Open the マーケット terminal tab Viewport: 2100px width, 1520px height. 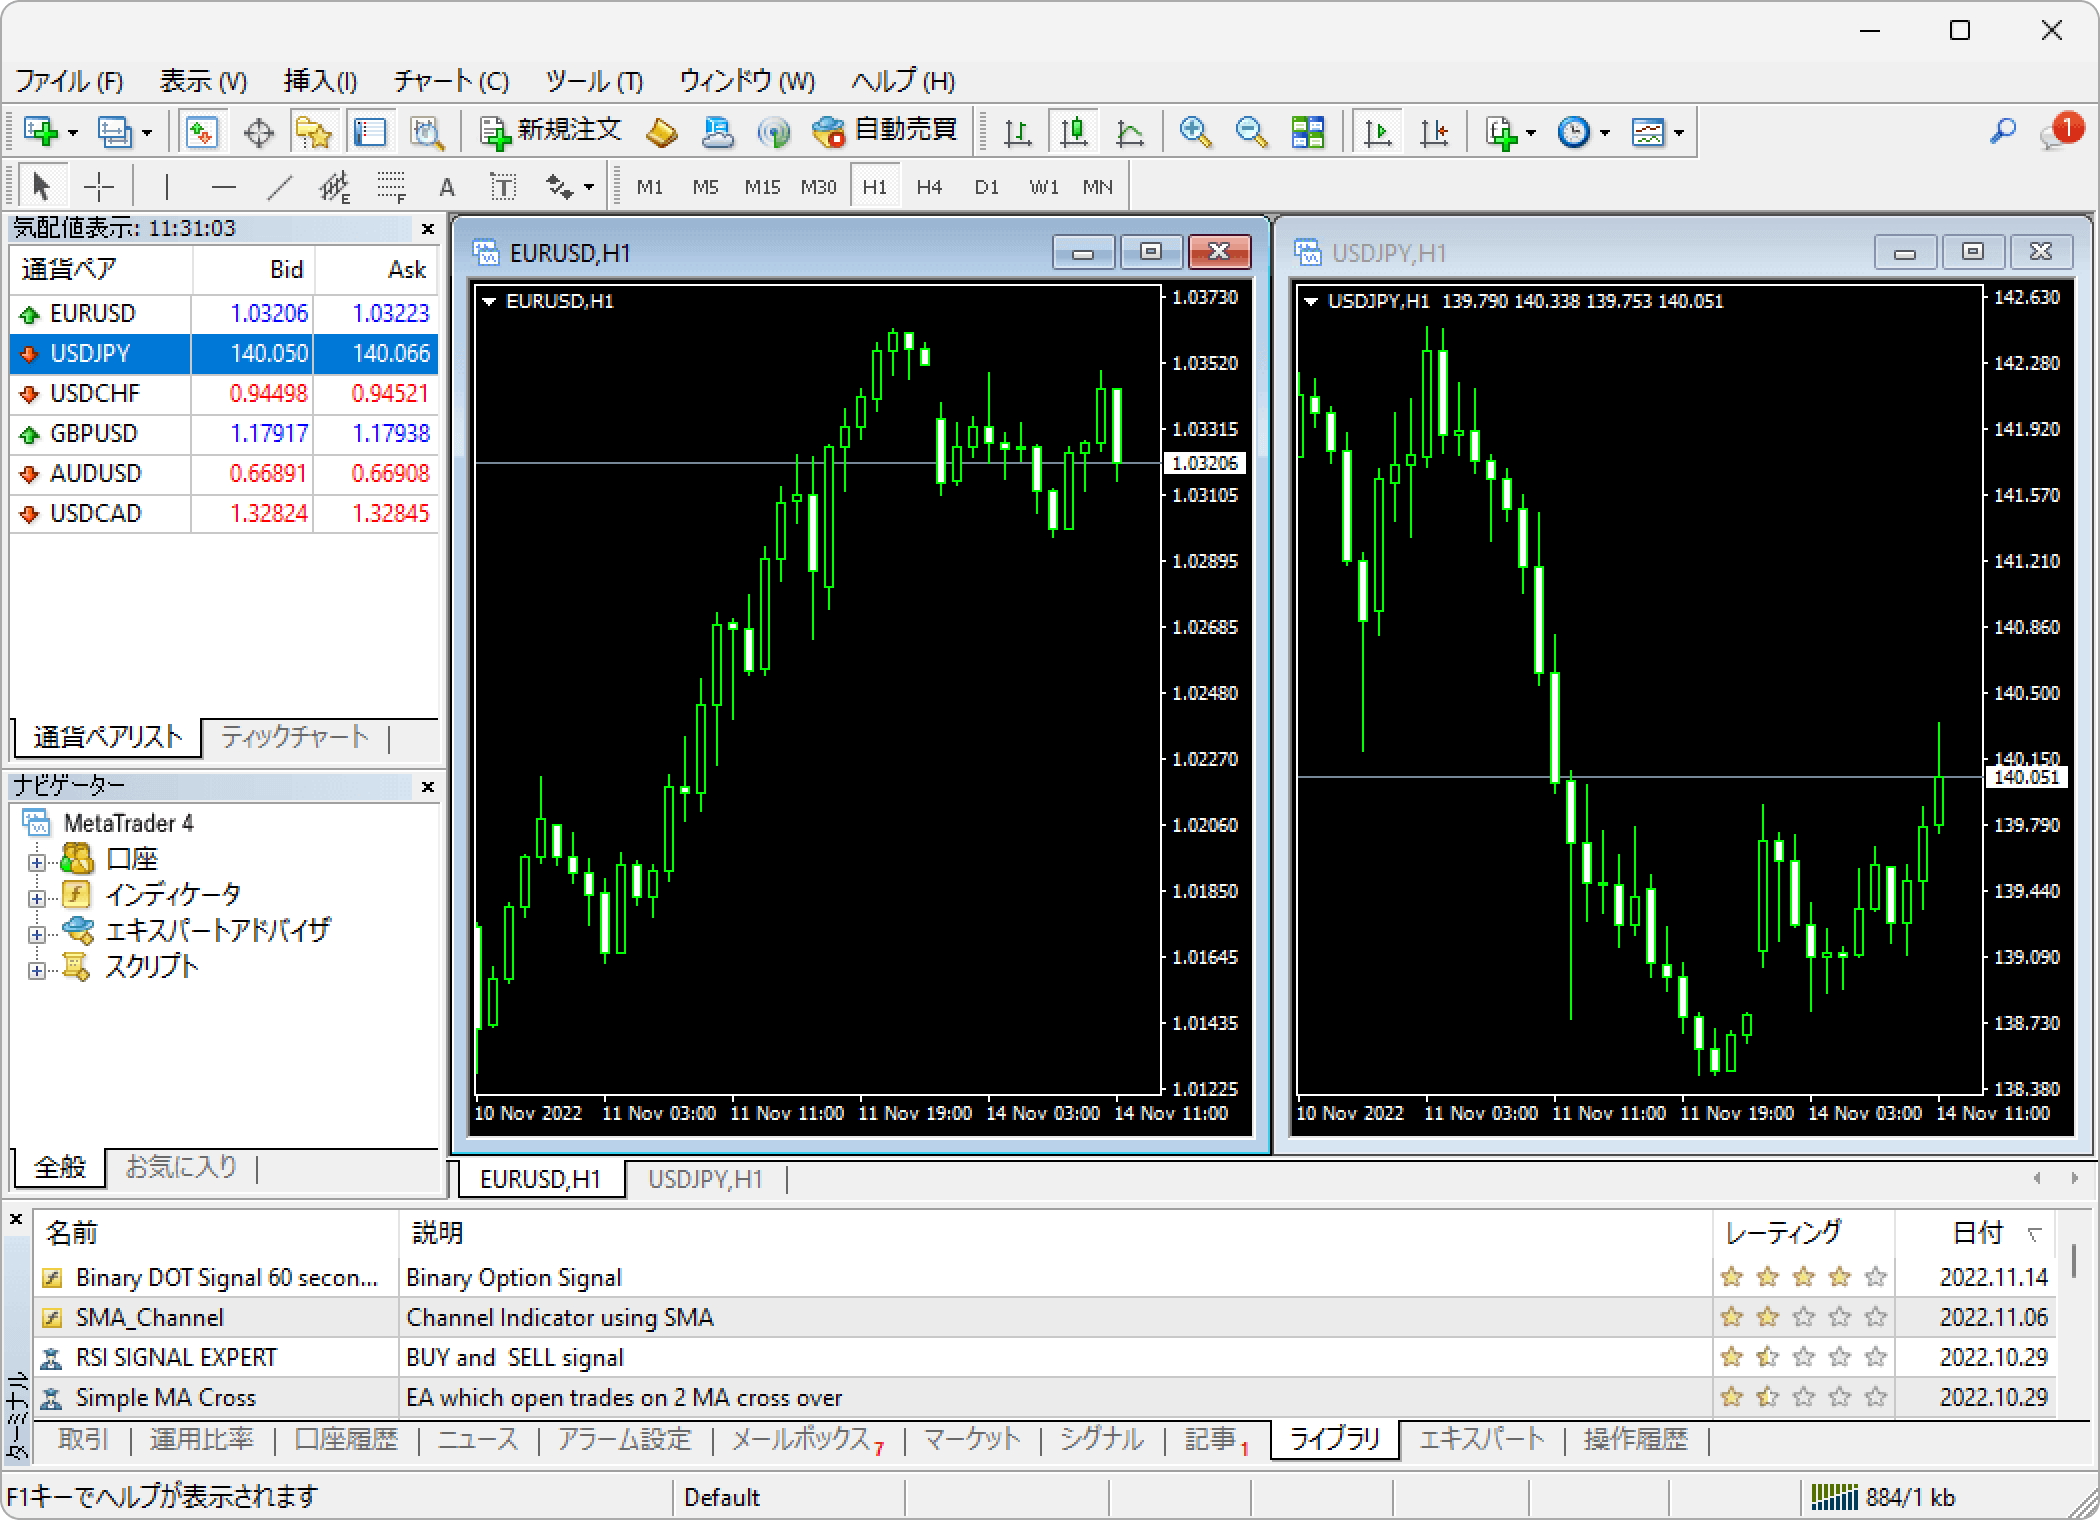click(971, 1440)
